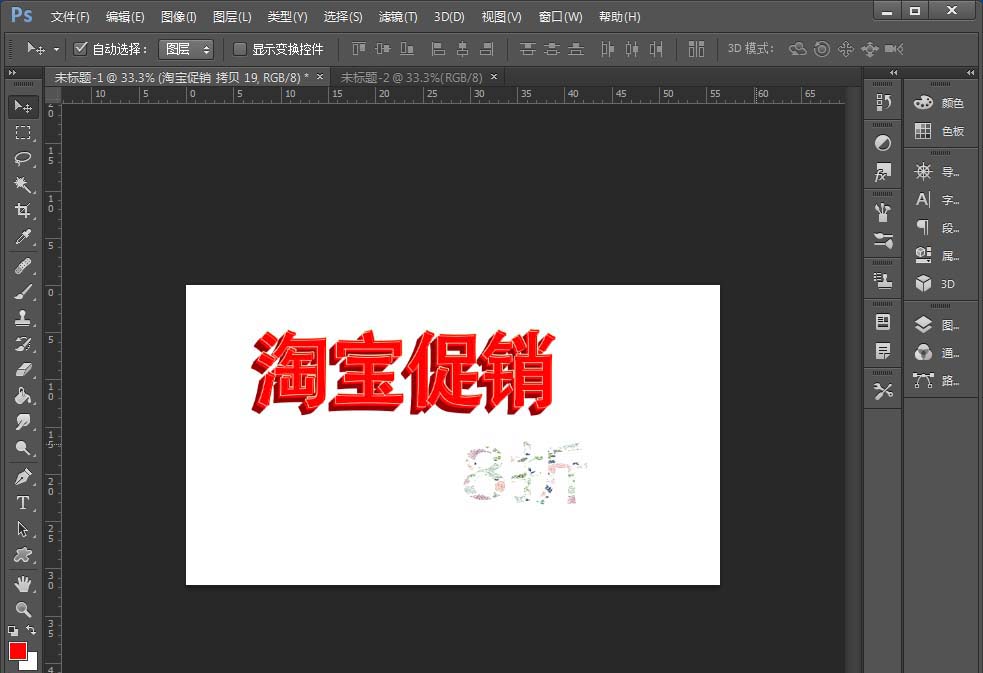983x673 pixels.
Task: Align left edges in the options bar
Action: pyautogui.click(x=438, y=49)
